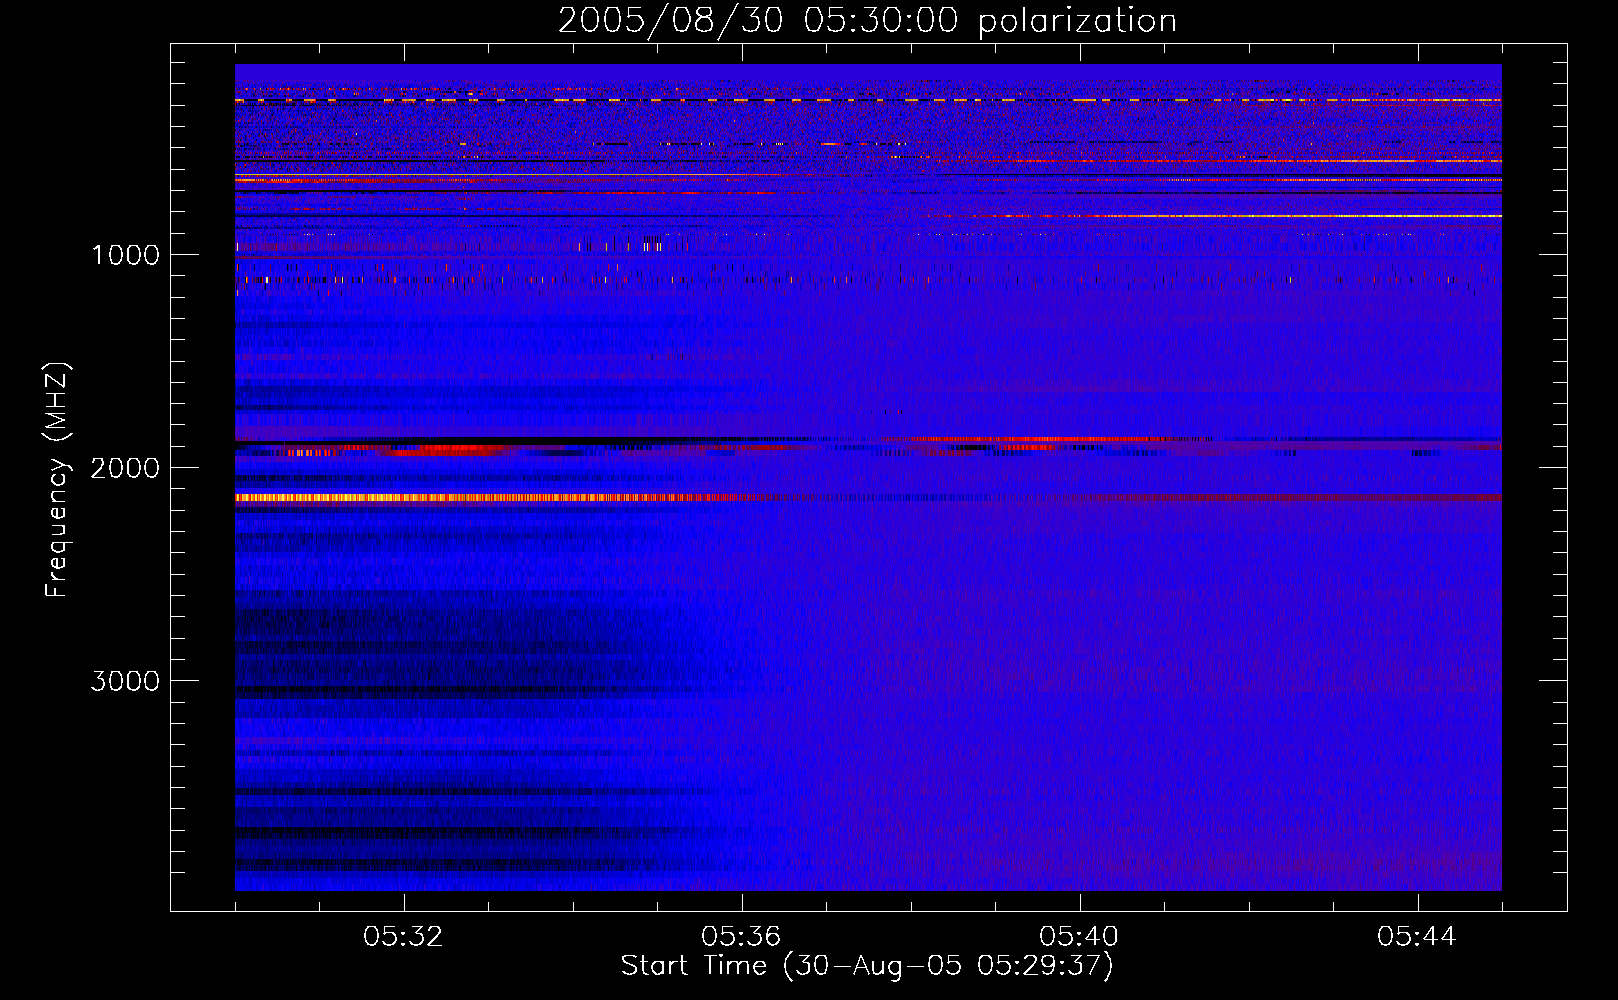Click the '05:36' time tick label
This screenshot has height=1000, width=1618.
[742, 937]
